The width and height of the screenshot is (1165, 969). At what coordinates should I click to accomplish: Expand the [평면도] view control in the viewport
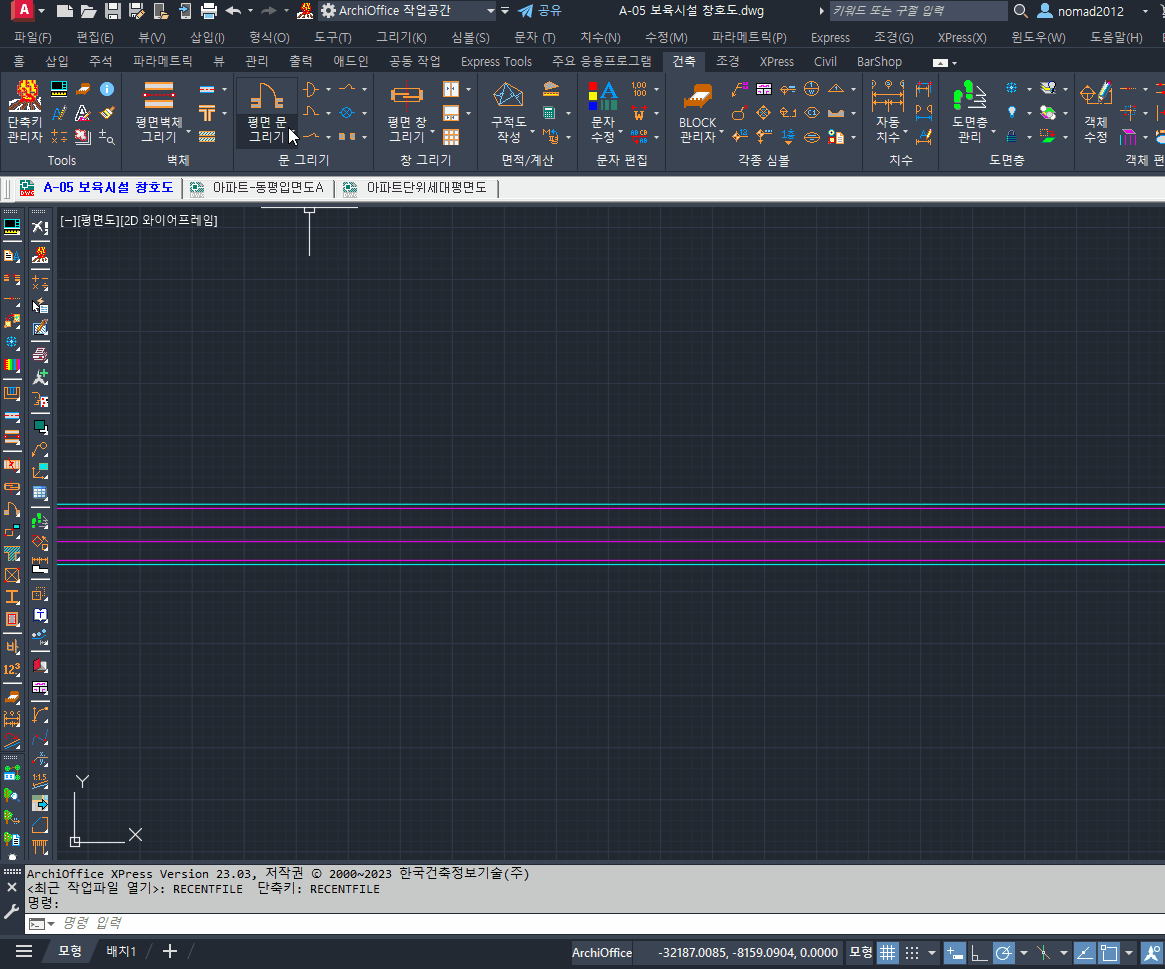97,220
